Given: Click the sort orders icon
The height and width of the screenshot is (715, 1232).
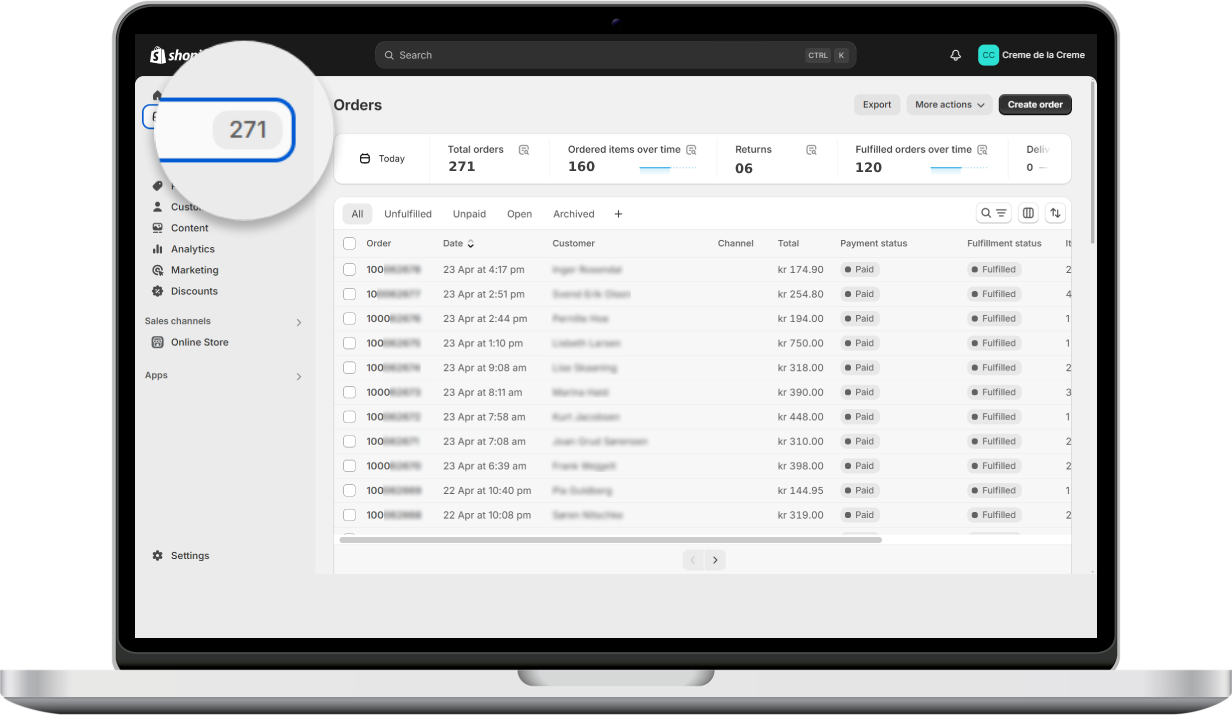Looking at the screenshot, I should point(1056,213).
